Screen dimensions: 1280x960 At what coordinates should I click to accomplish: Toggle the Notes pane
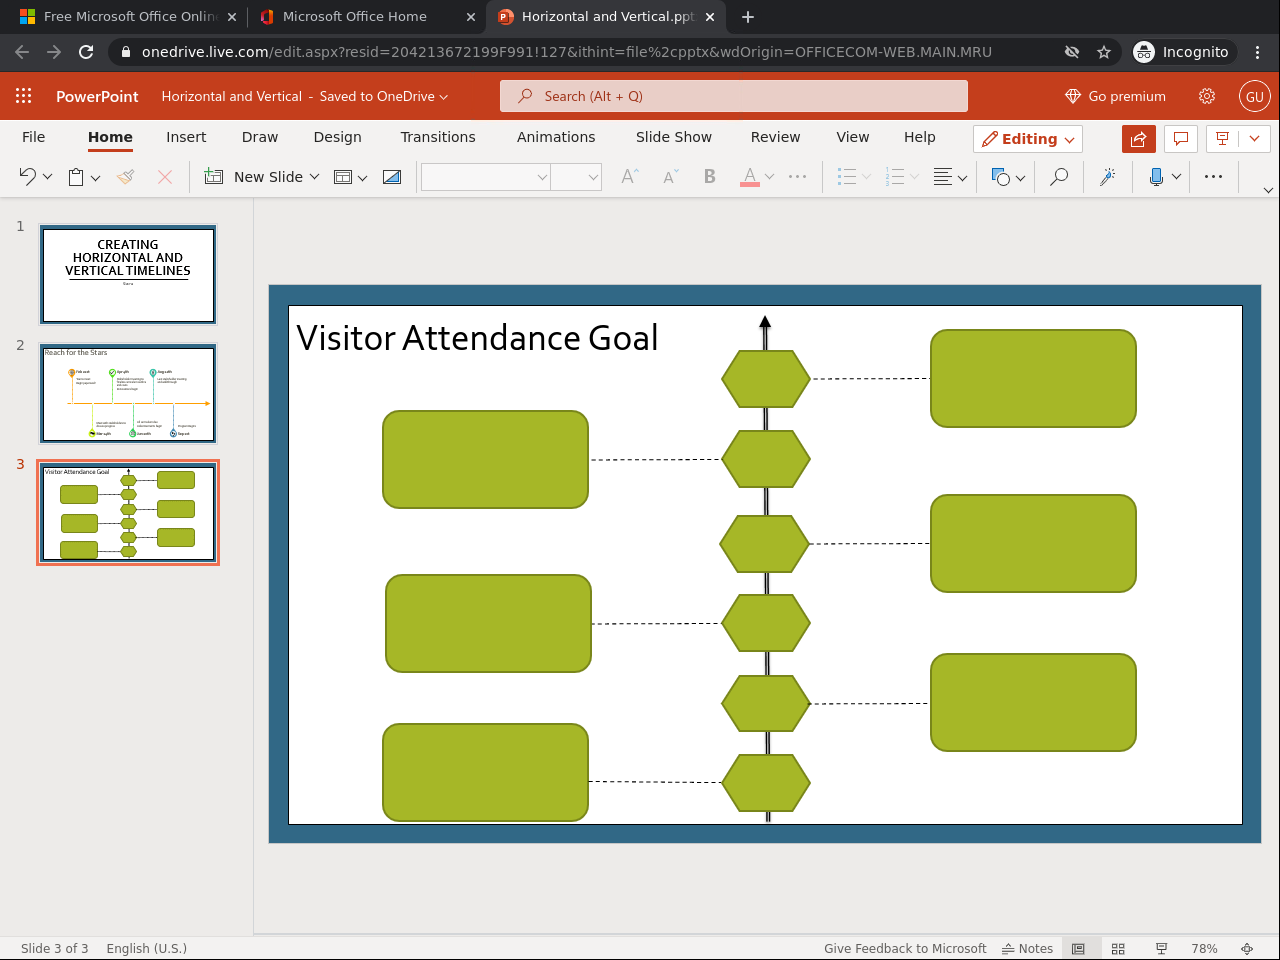1028,948
